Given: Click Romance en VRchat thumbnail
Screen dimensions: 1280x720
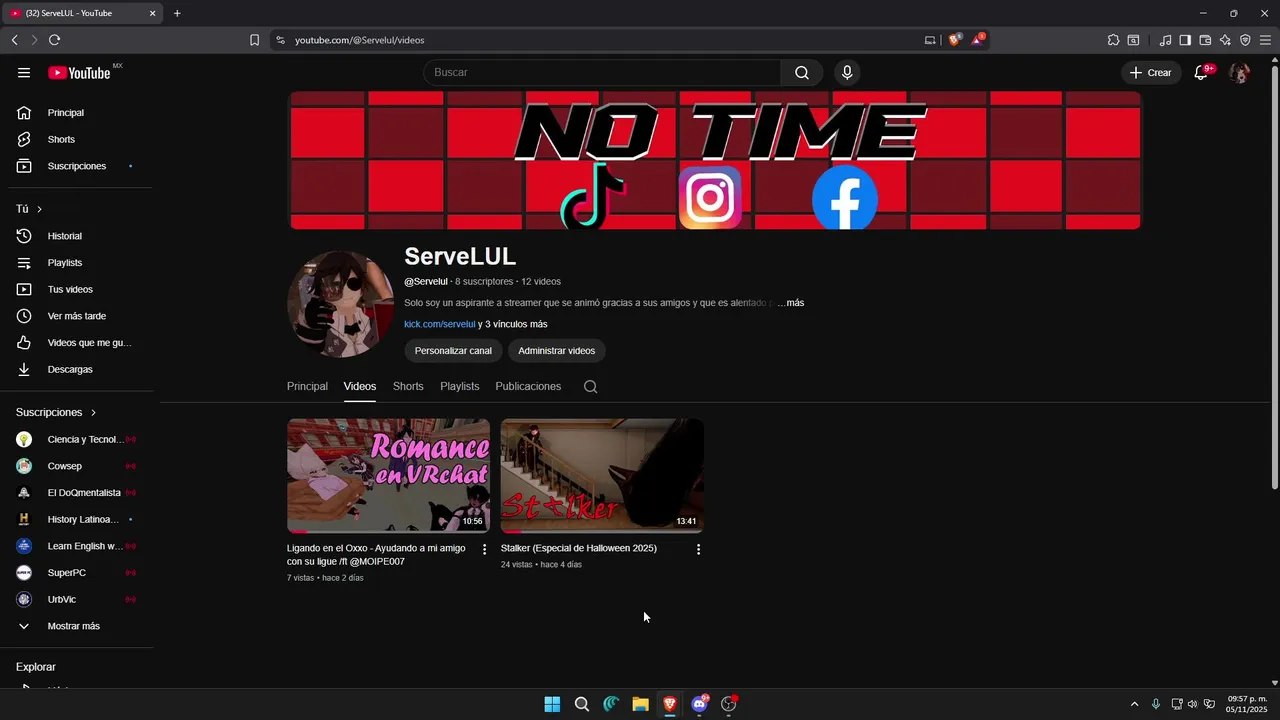Looking at the screenshot, I should coord(388,476).
